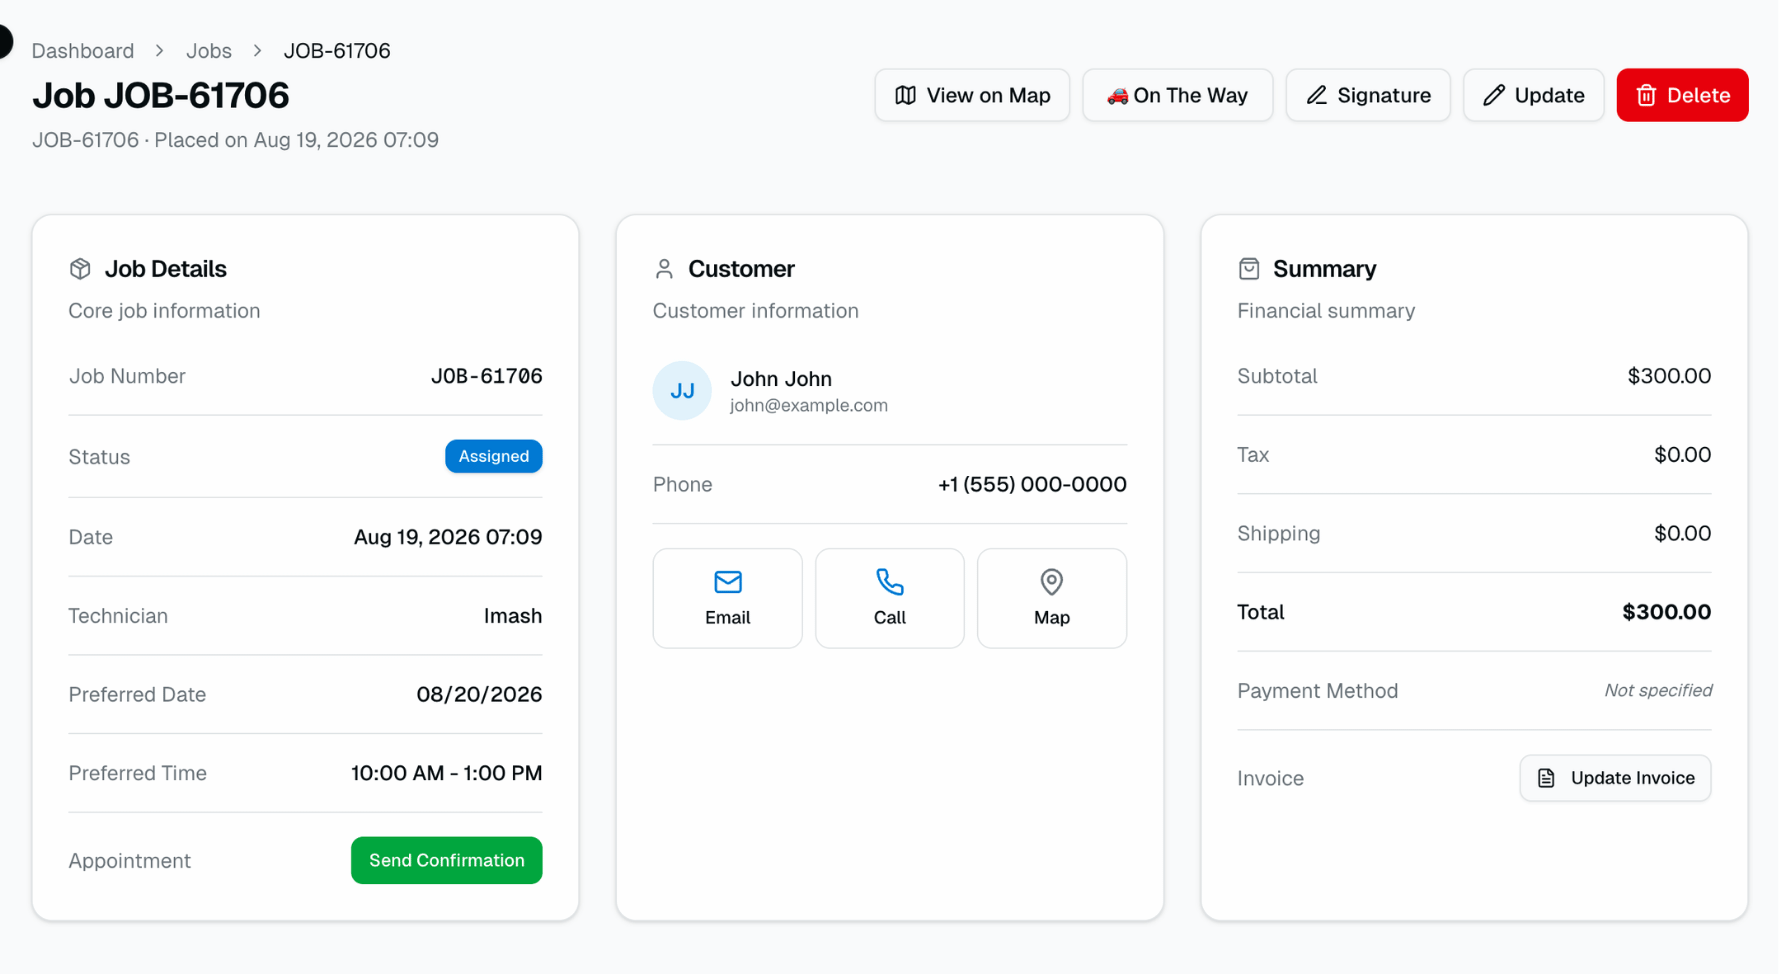Click the map icon in View on Map
The width and height of the screenshot is (1779, 974).
pos(905,95)
